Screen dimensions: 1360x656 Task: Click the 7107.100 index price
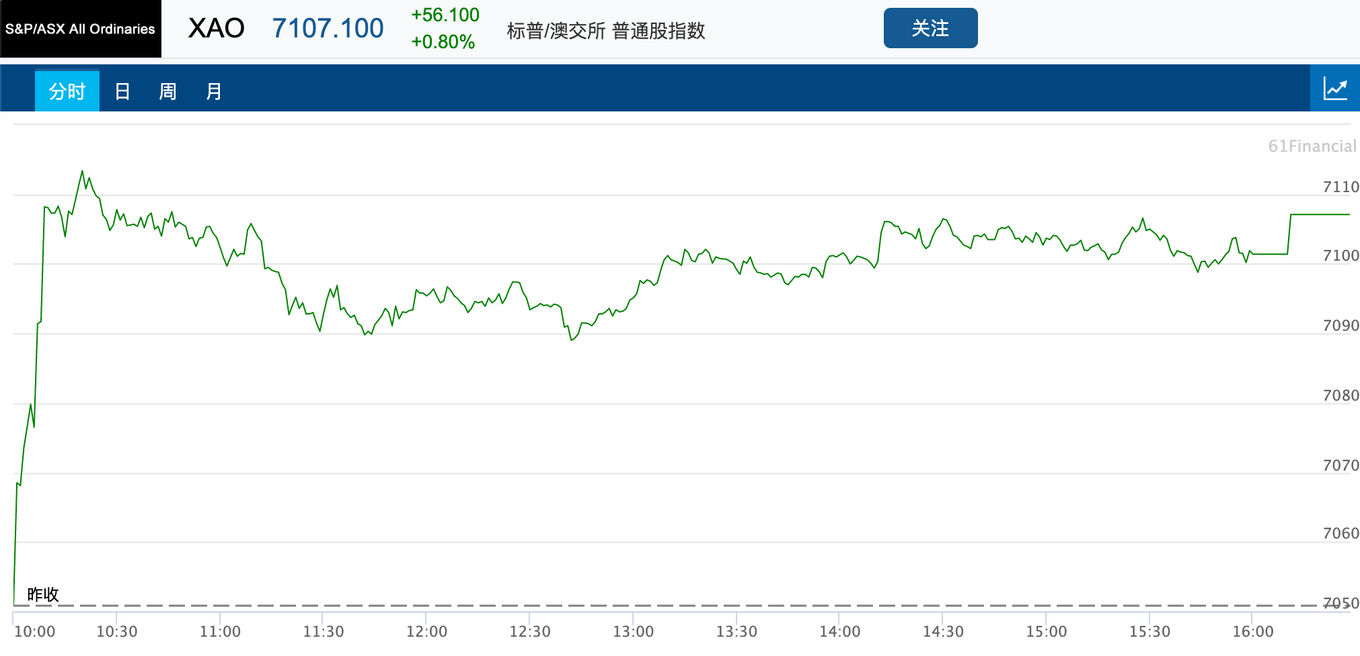pos(328,28)
